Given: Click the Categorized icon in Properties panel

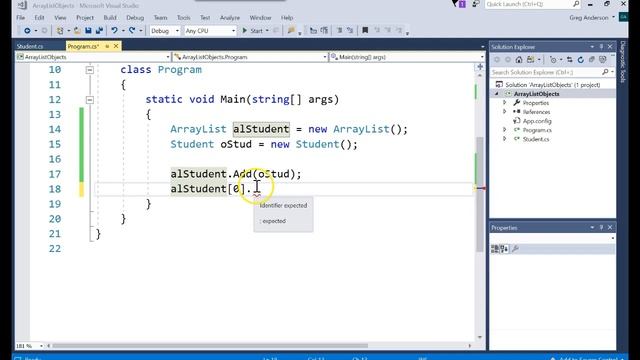Looking at the screenshot, I should [x=495, y=249].
